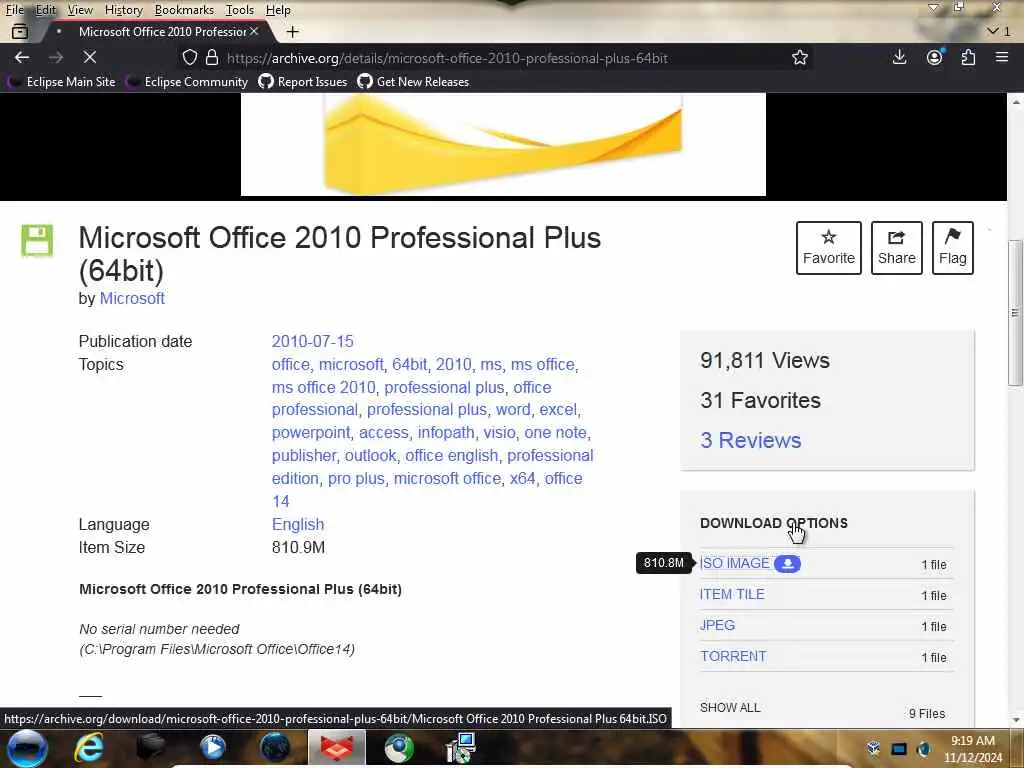
Task: Click the address bar URL field
Action: 496,57
